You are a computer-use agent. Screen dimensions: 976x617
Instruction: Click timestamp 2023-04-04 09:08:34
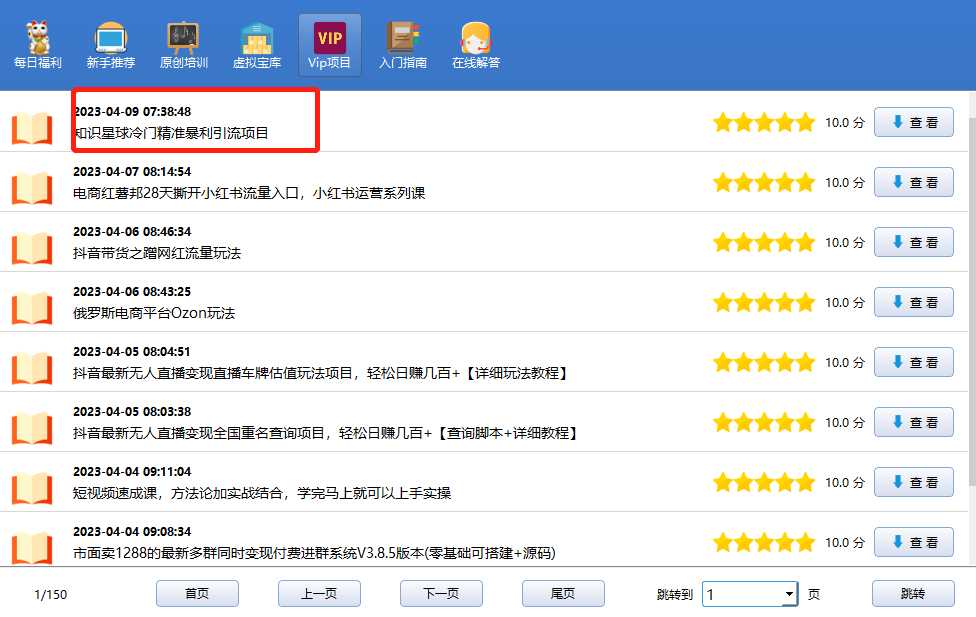[132, 532]
